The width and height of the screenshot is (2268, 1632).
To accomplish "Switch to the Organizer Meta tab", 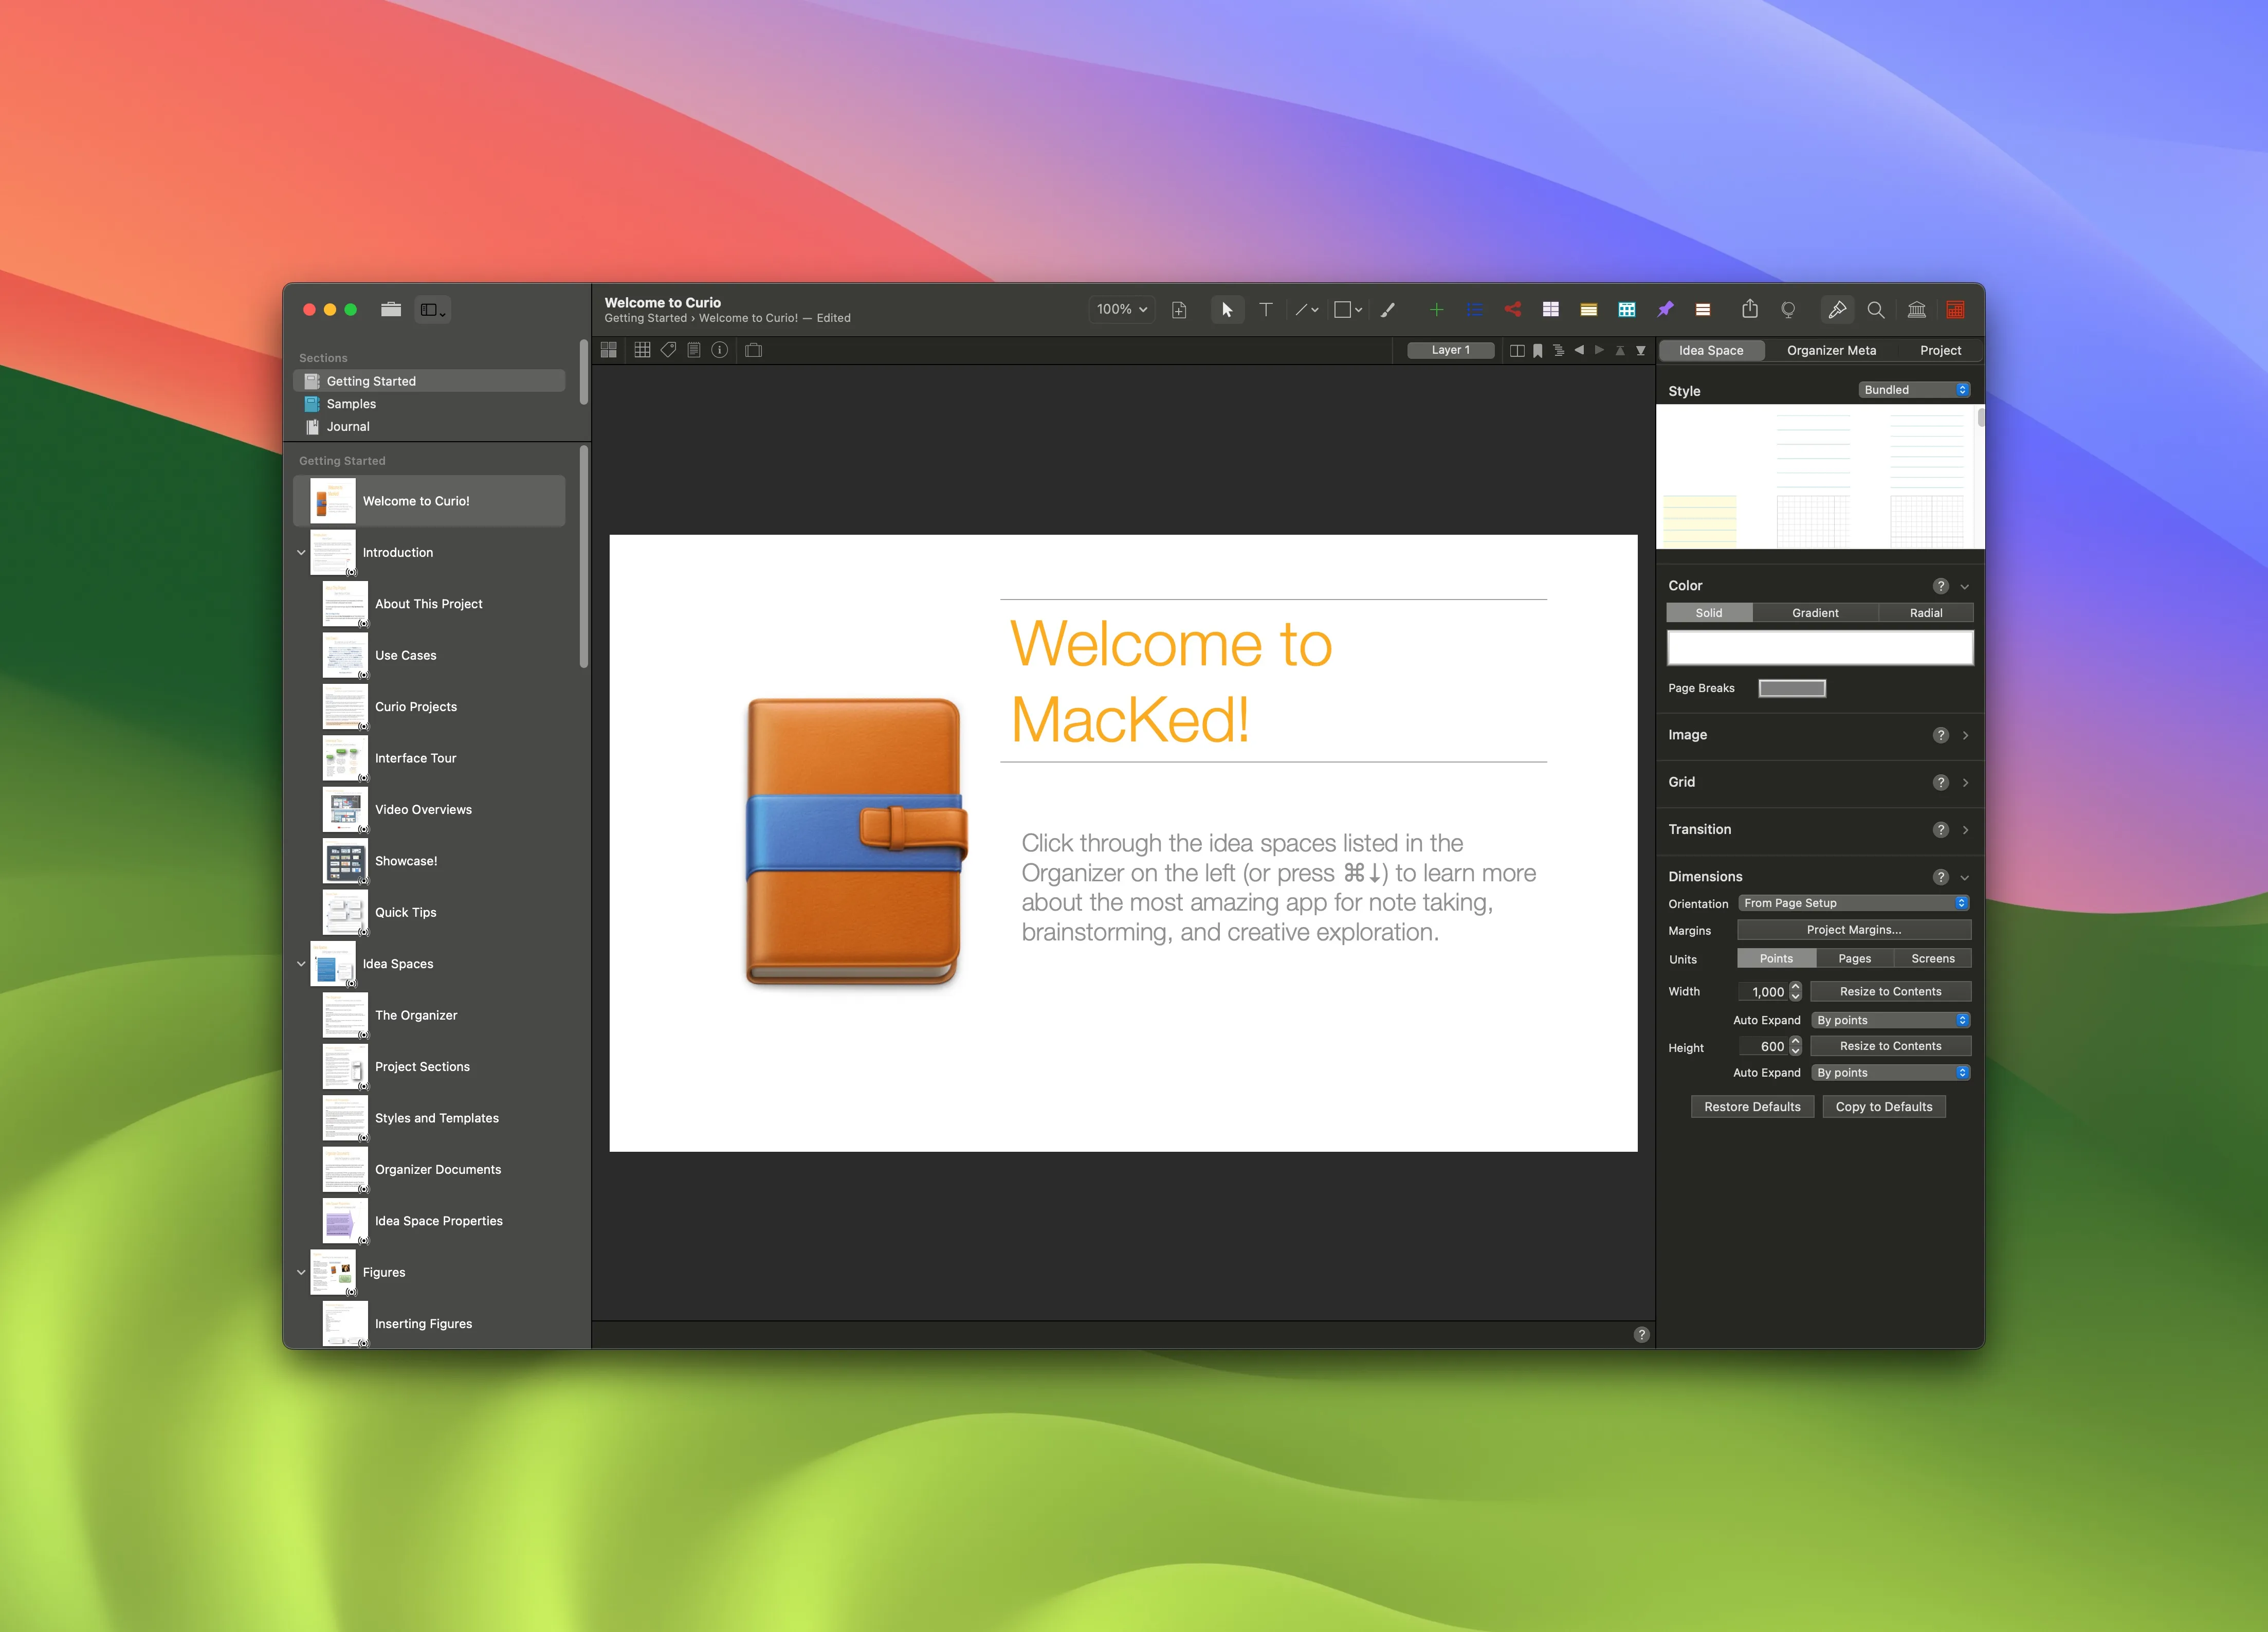I will point(1831,351).
